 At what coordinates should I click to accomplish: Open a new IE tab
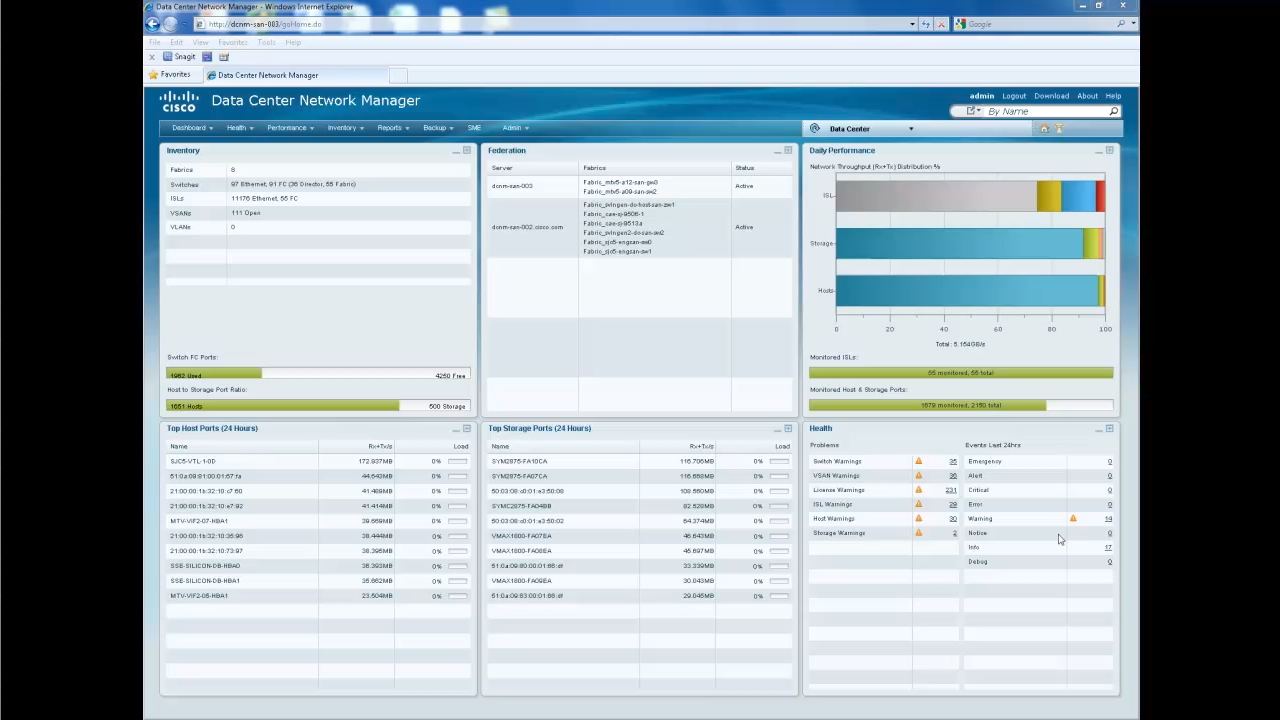point(398,75)
